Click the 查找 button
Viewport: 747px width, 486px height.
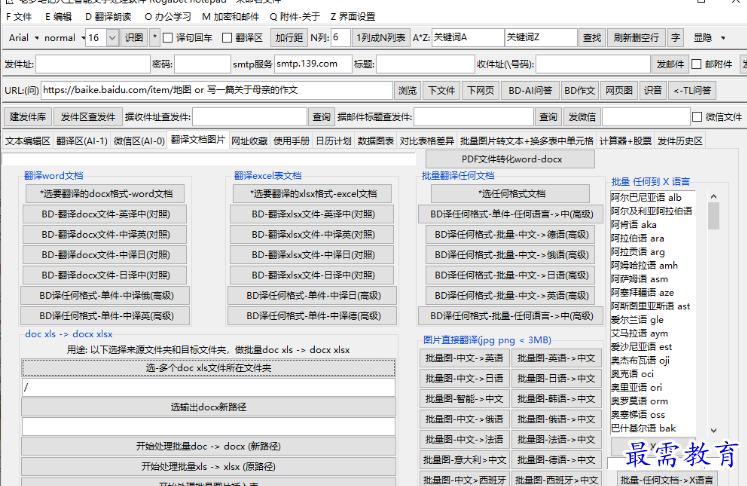coord(592,38)
